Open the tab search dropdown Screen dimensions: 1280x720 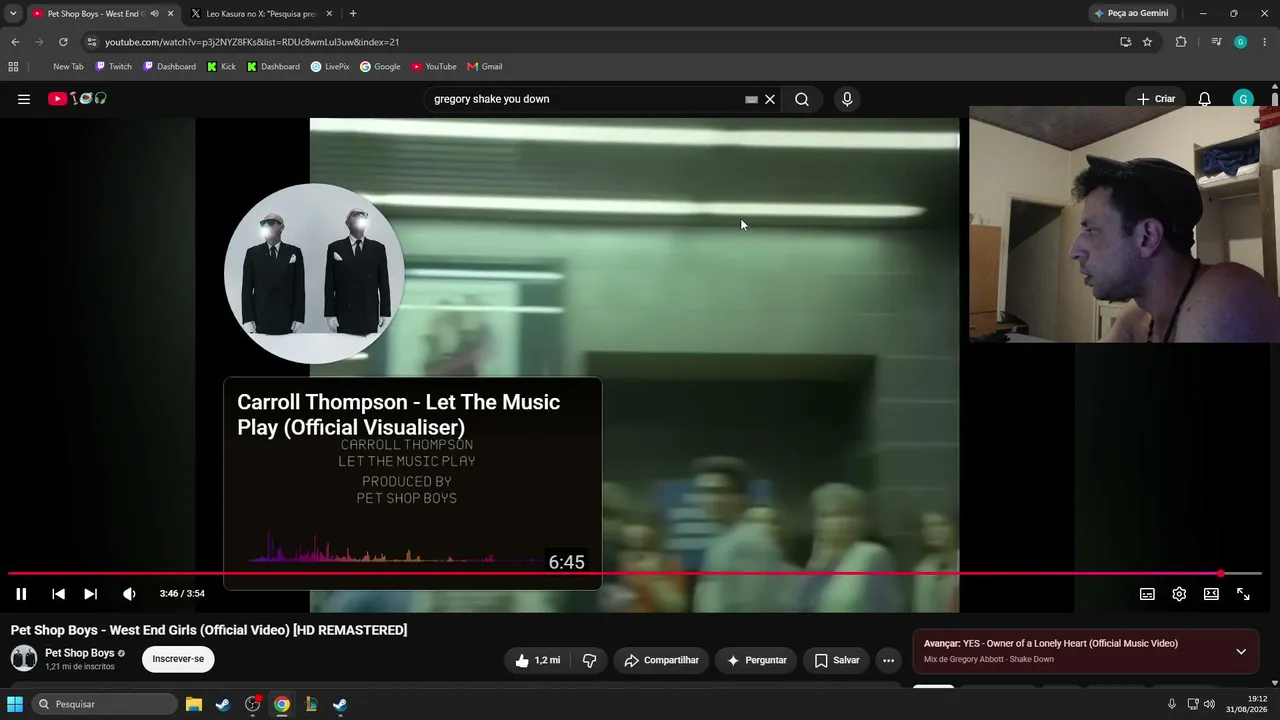click(x=12, y=14)
